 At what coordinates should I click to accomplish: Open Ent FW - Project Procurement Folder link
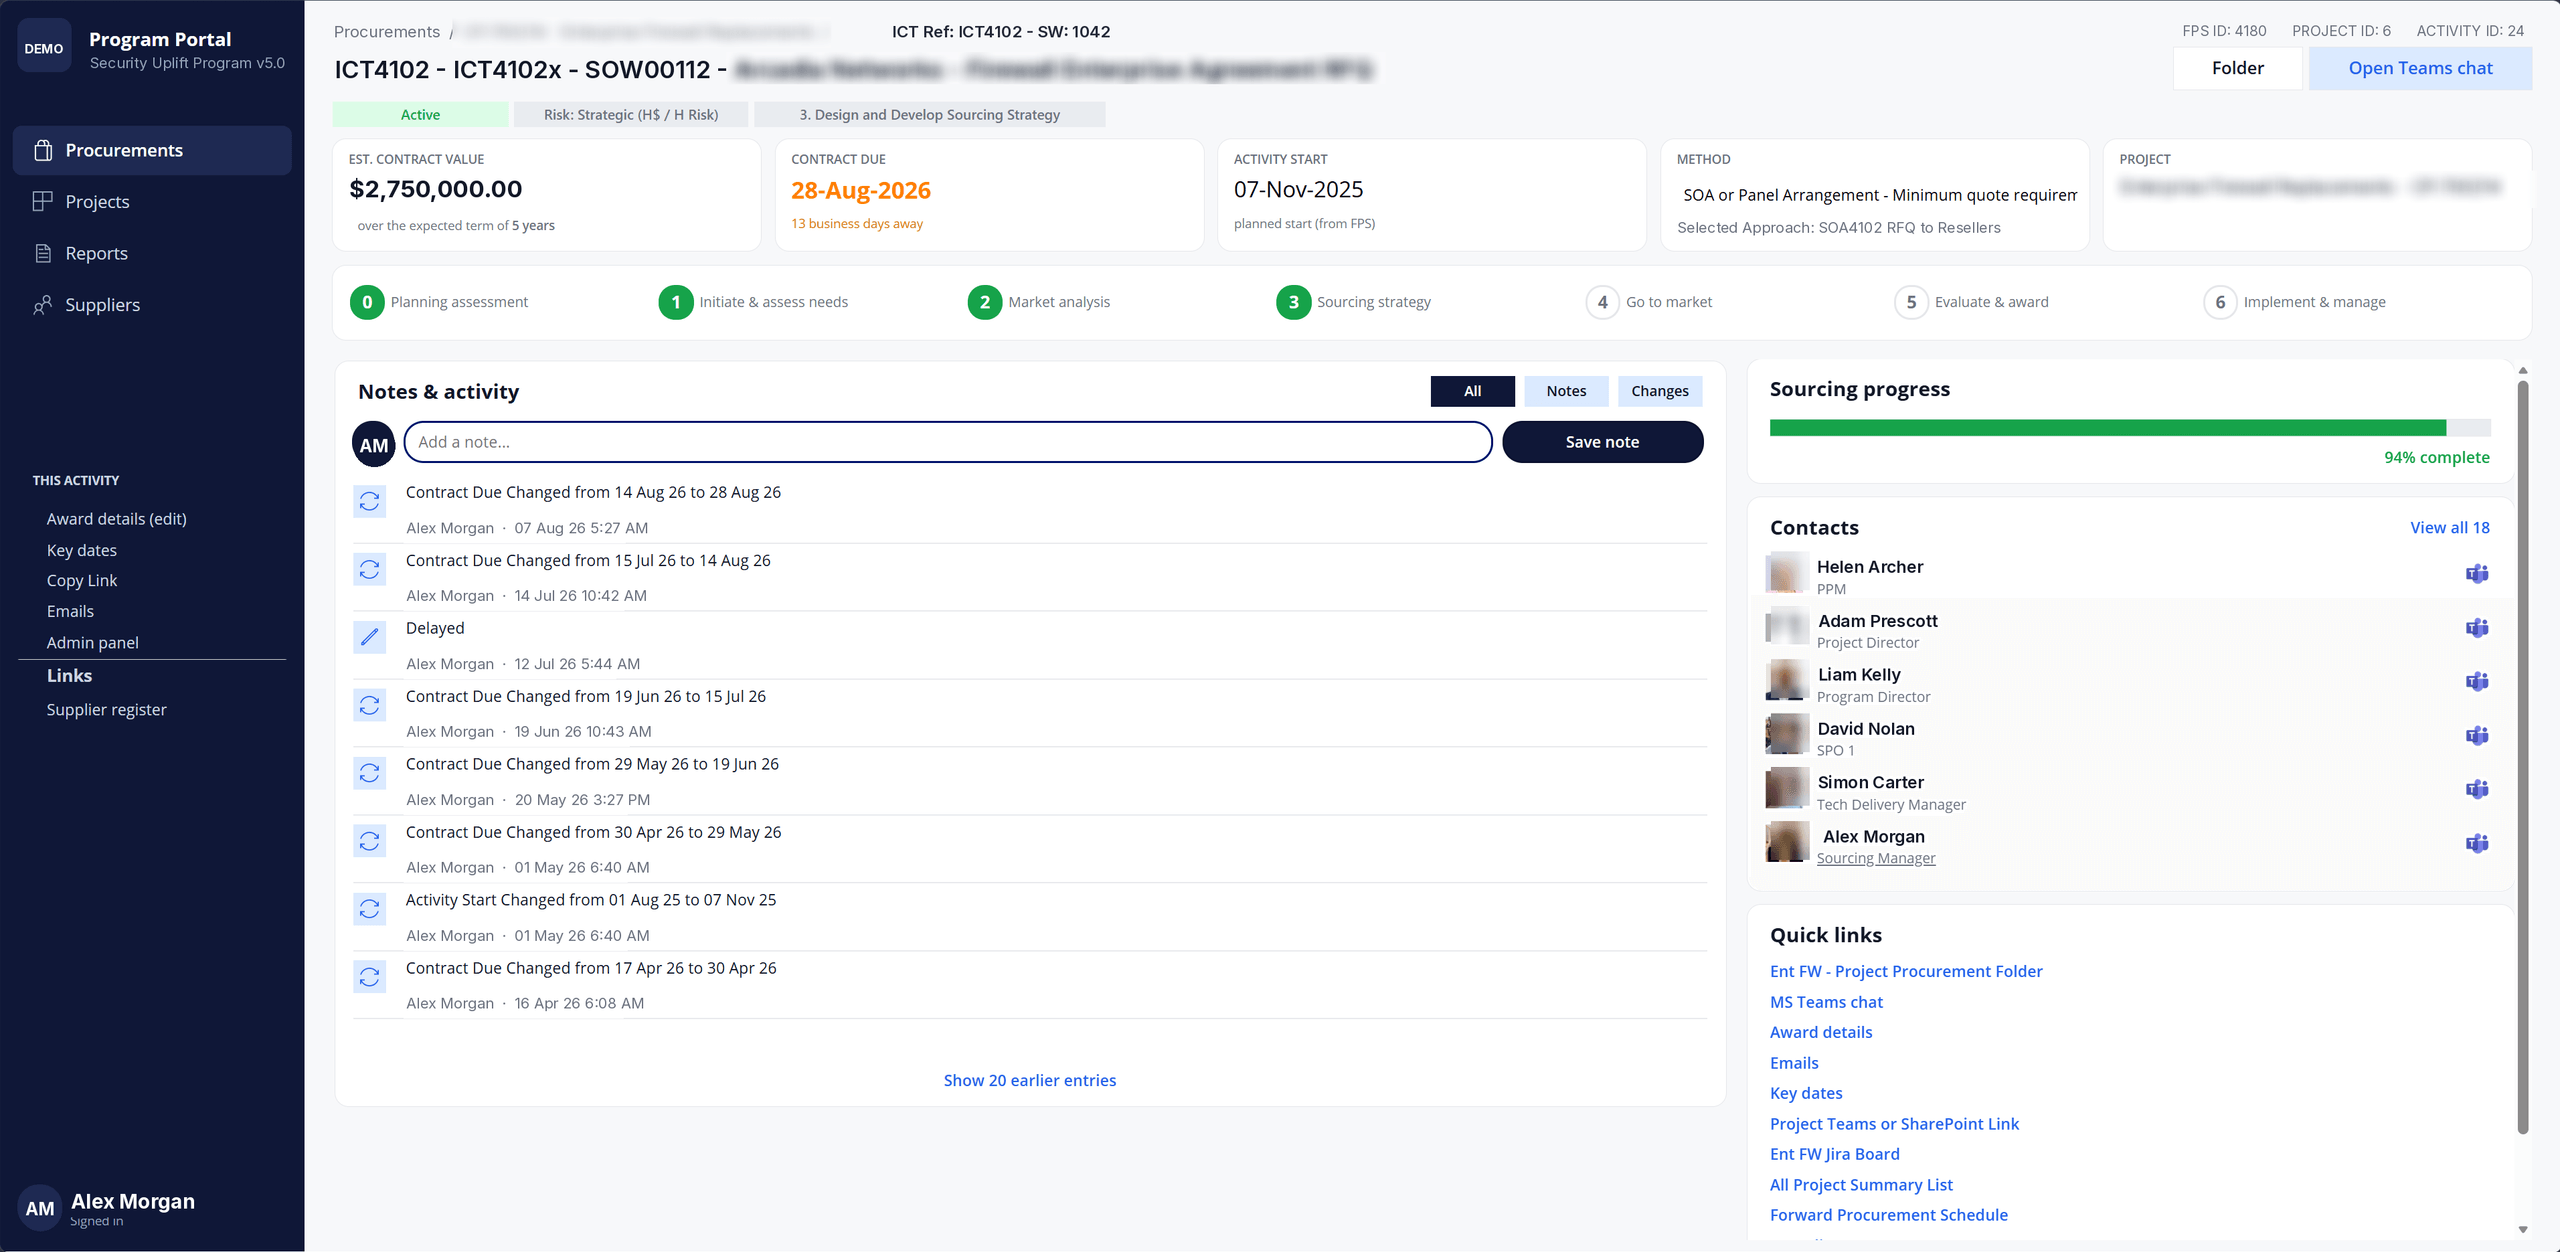1906,971
